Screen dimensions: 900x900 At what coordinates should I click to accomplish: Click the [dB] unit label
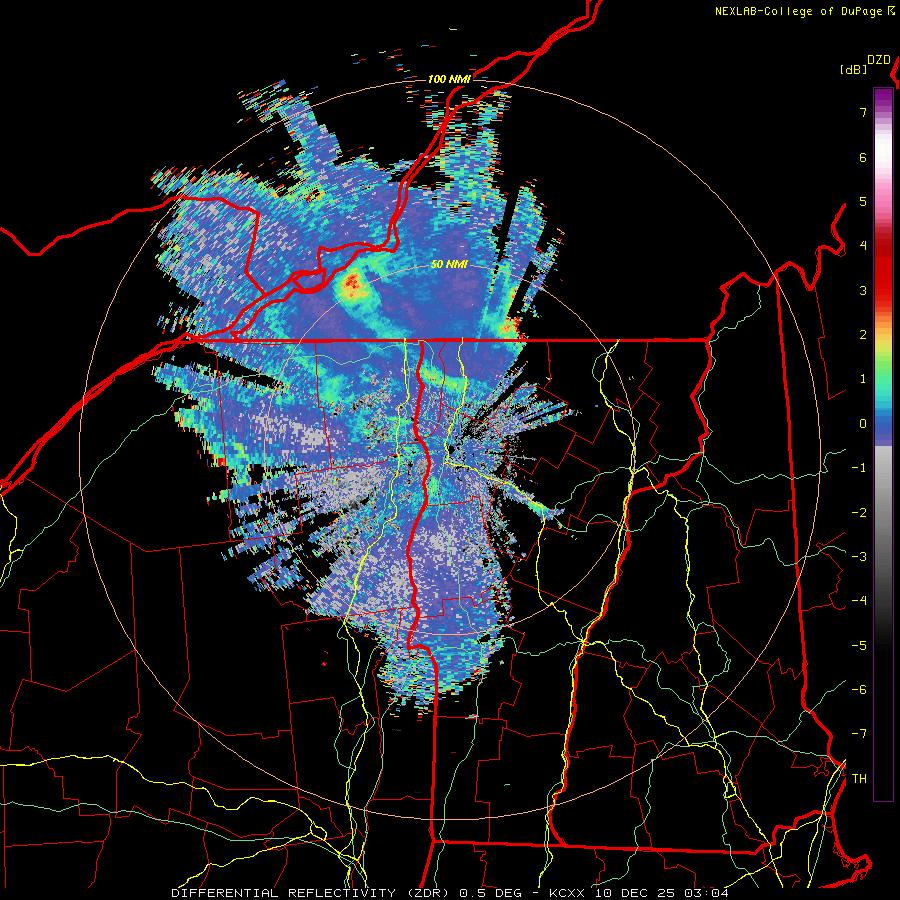(854, 69)
